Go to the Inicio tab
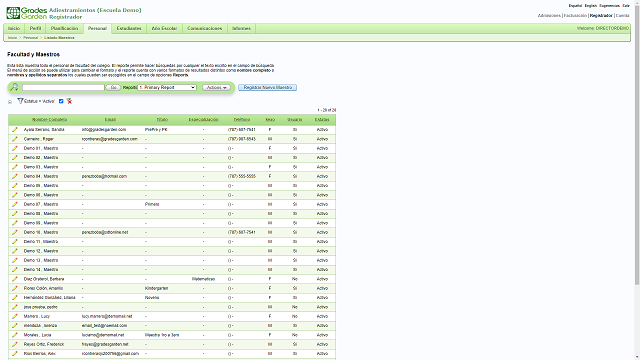The image size is (640, 360). (14, 28)
